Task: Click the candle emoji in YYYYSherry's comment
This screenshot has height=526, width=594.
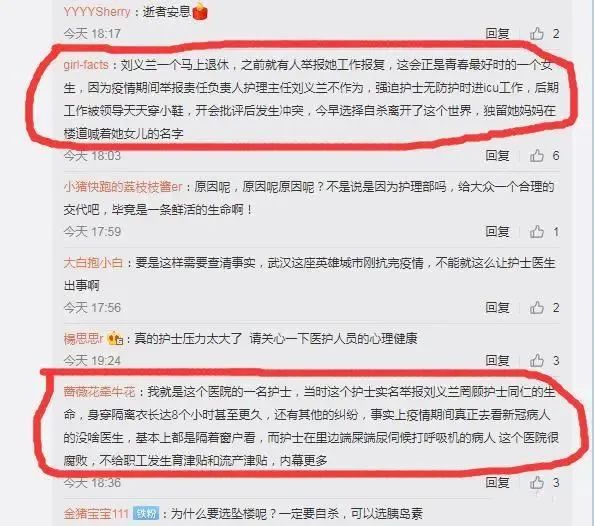Action: coord(200,12)
